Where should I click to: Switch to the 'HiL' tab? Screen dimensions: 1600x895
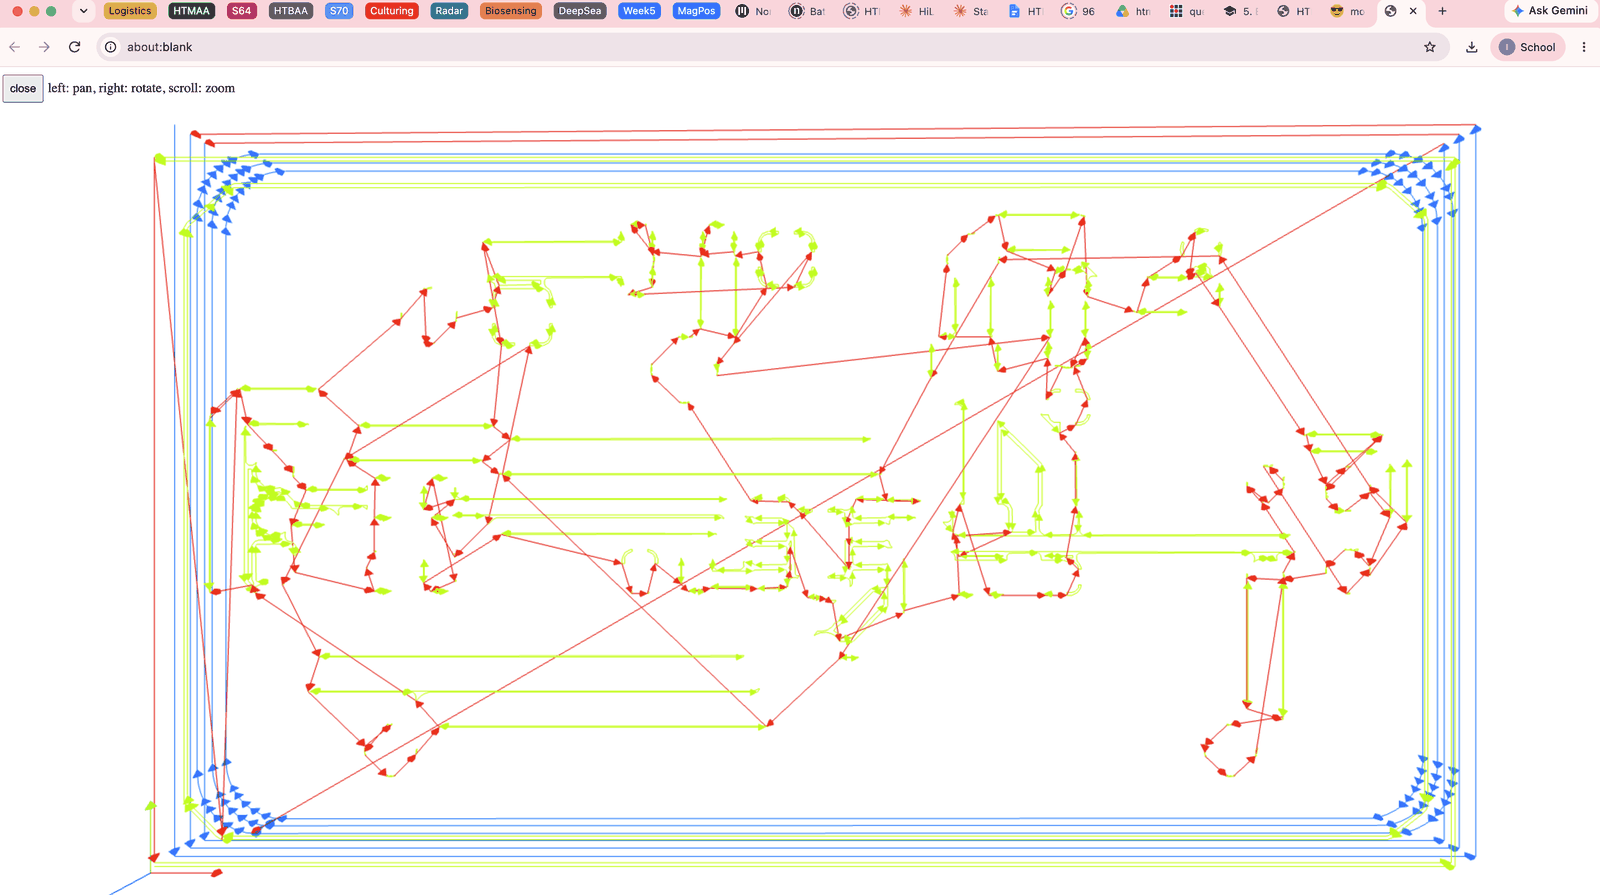click(x=916, y=11)
